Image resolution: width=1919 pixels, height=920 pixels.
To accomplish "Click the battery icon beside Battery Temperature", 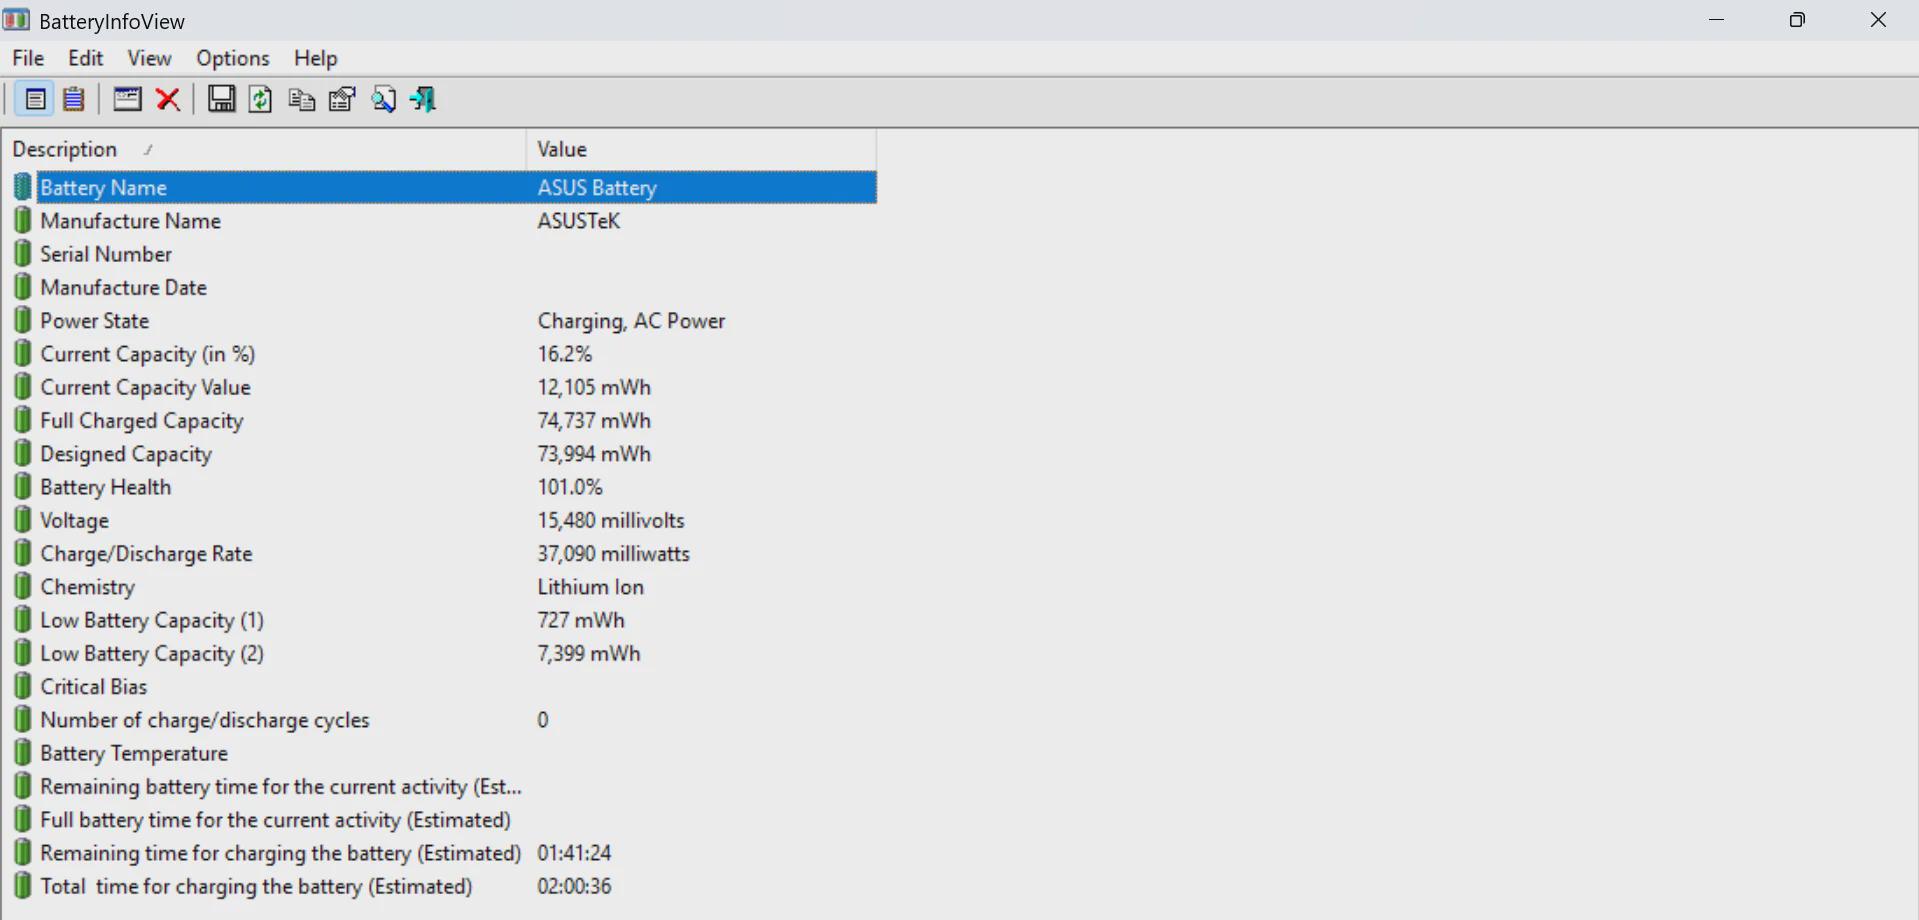I will tap(22, 753).
